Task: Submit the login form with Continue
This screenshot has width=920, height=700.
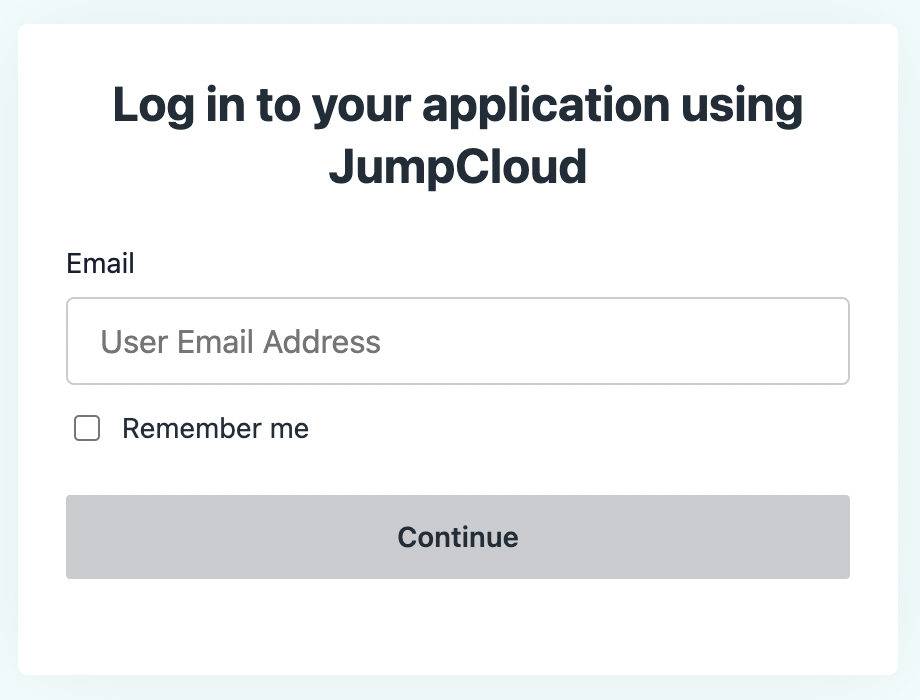Action: [x=457, y=537]
